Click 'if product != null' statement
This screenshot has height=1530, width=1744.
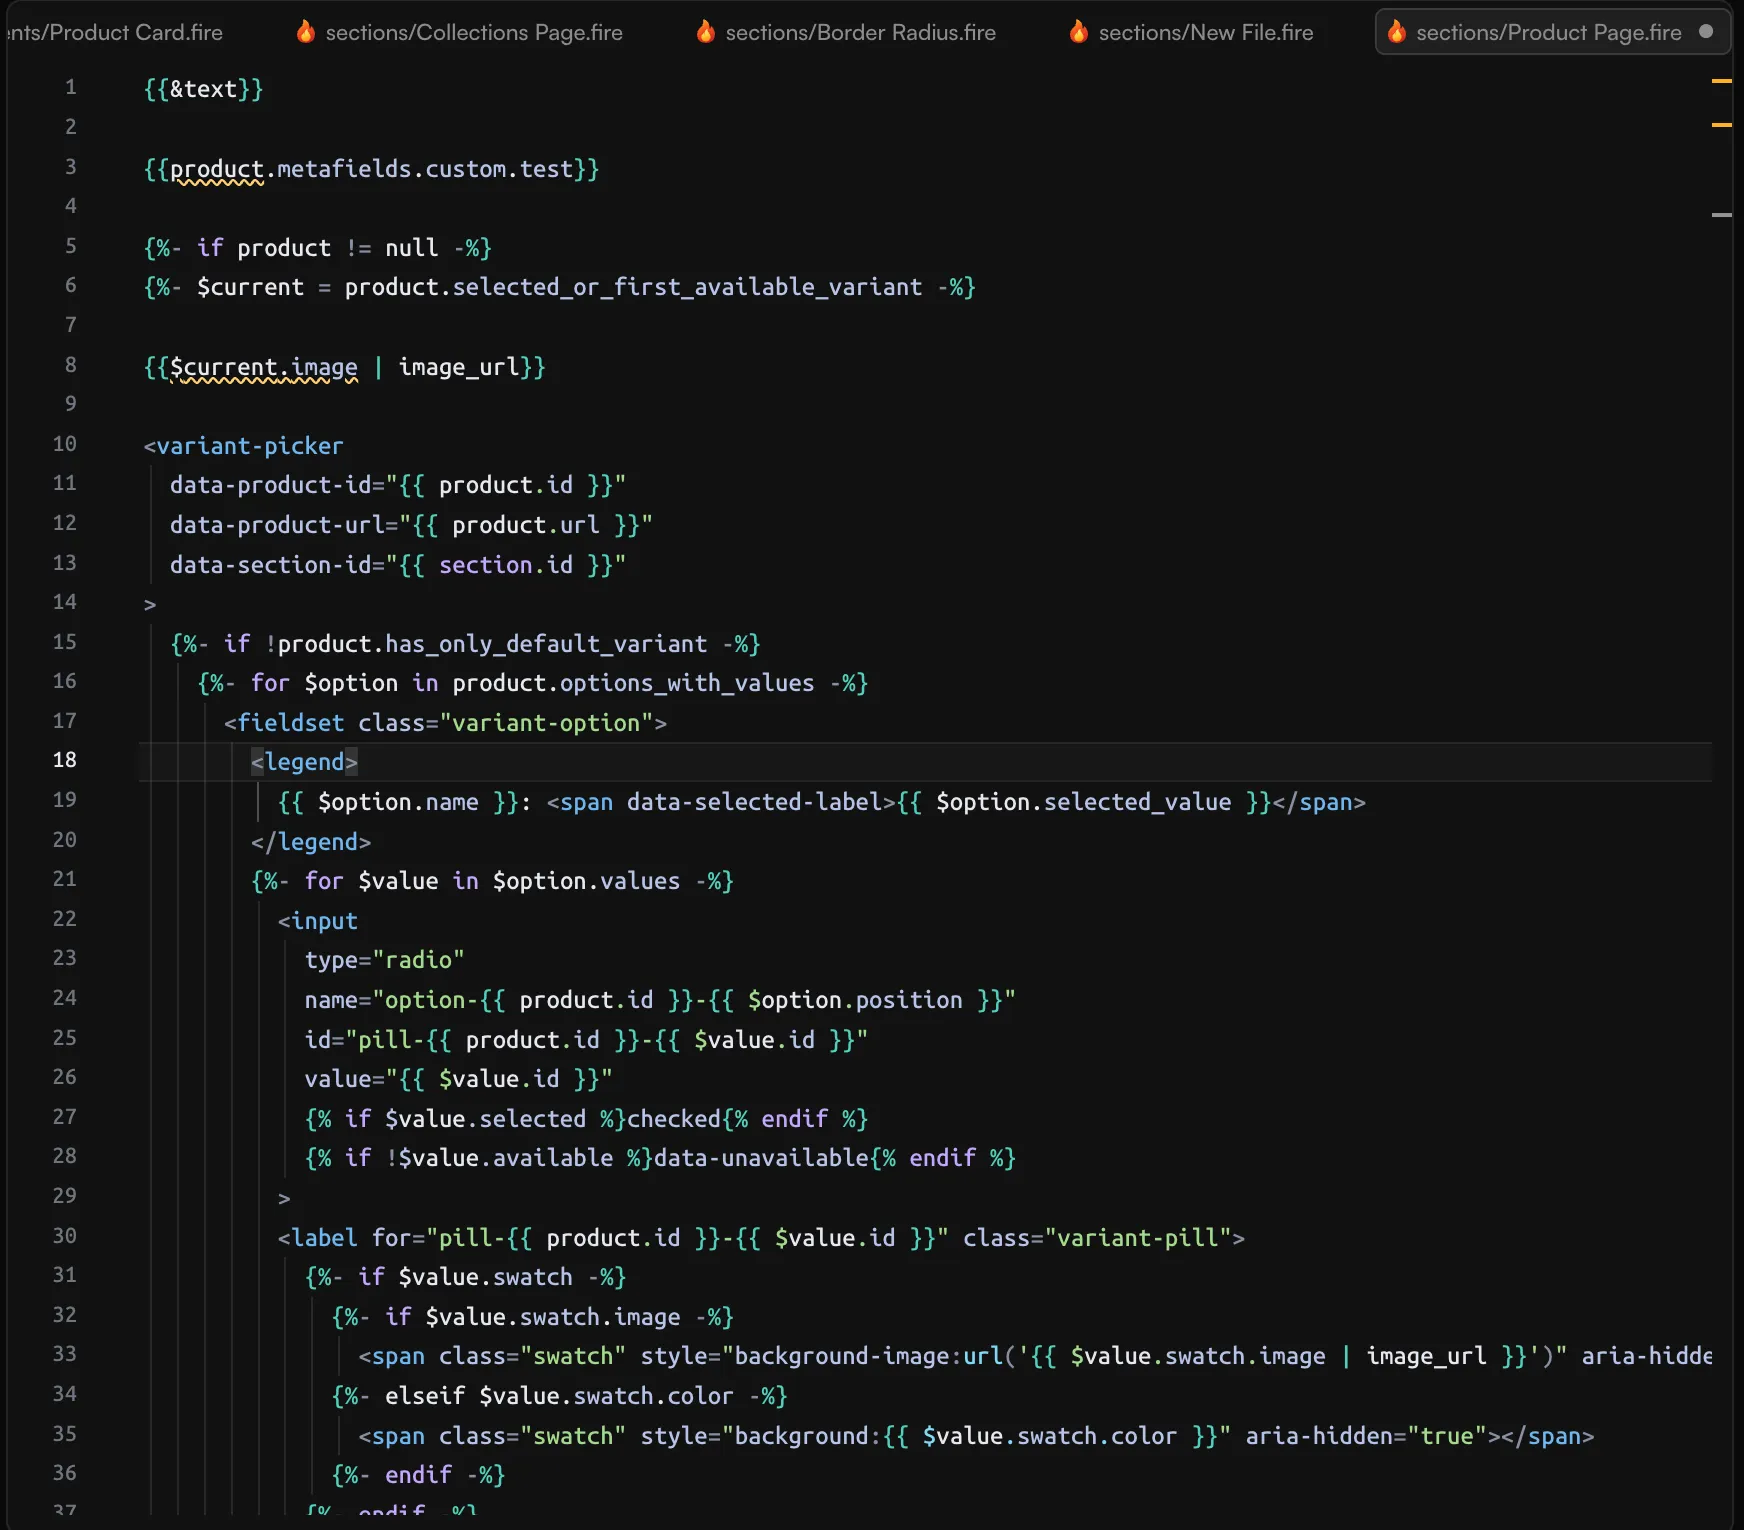318,248
